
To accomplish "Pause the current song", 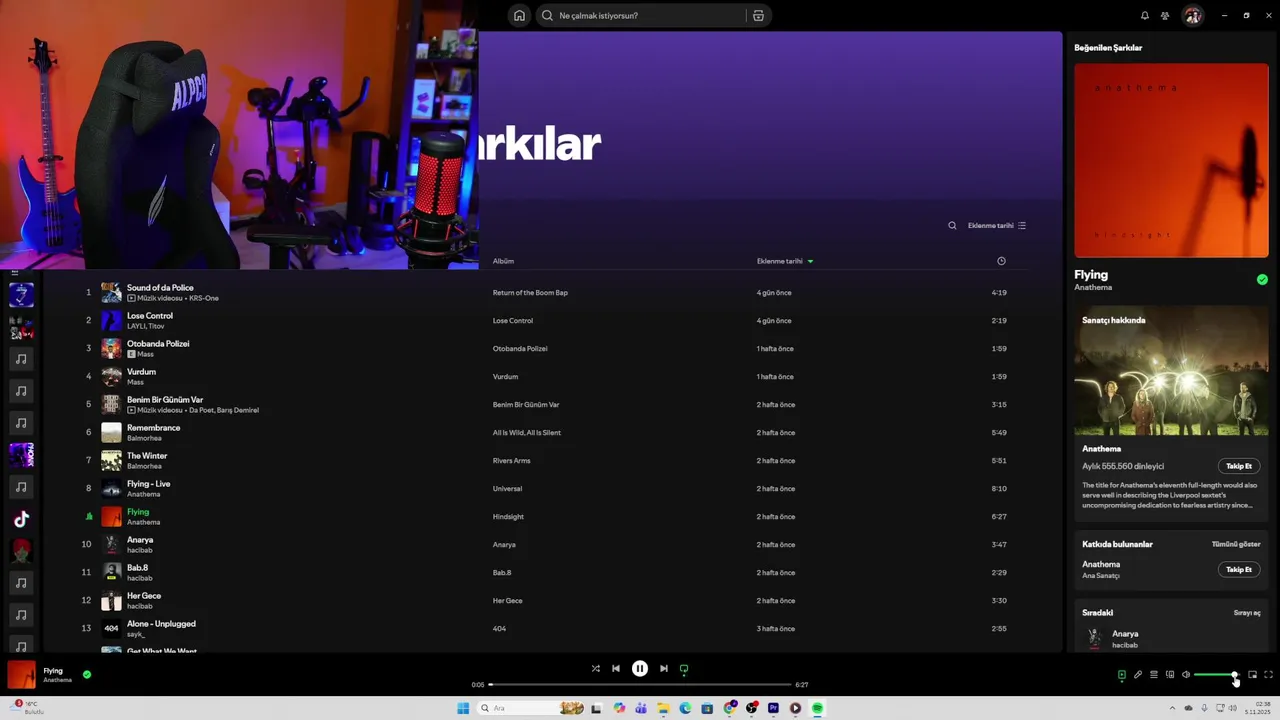I will (640, 669).
